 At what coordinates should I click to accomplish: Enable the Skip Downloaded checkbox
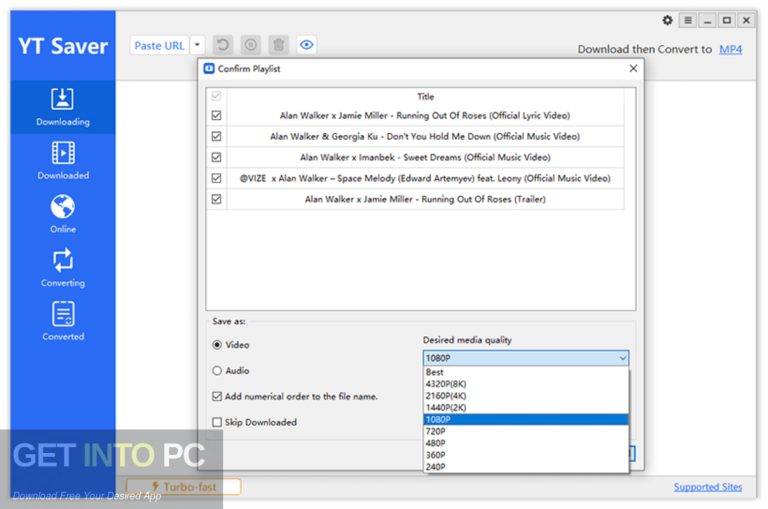point(217,422)
